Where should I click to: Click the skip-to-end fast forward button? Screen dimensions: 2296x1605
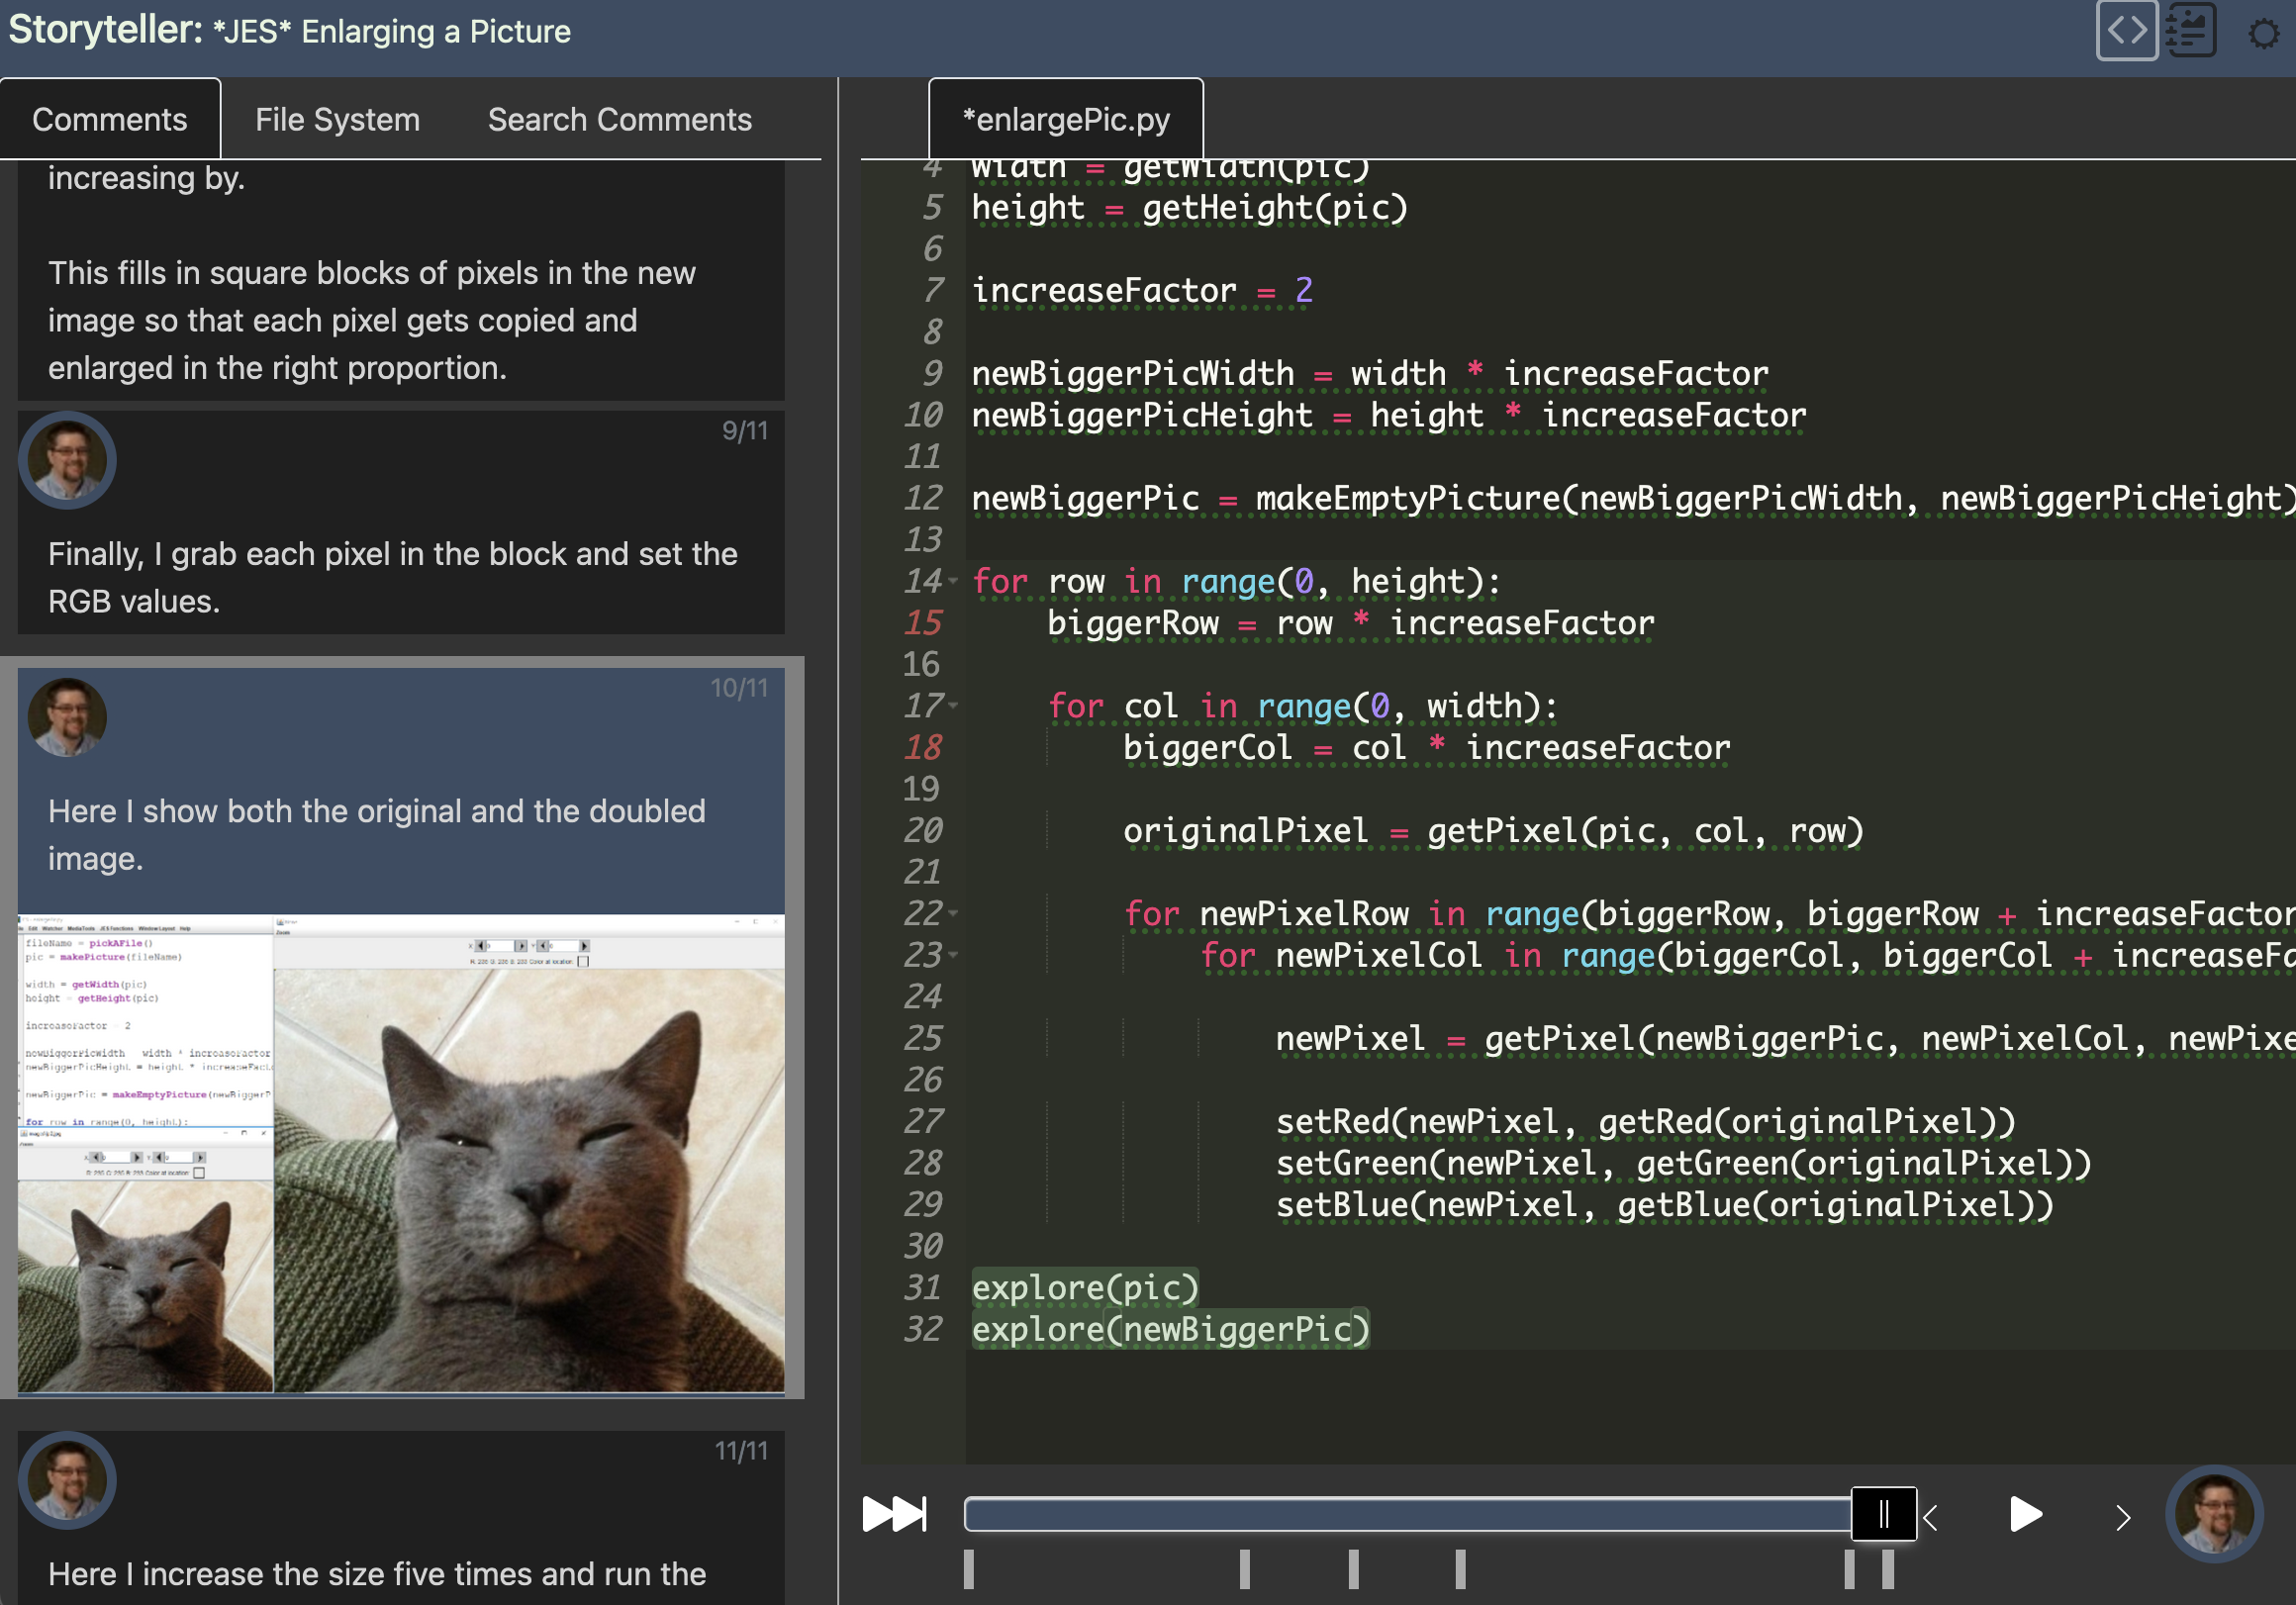[894, 1514]
